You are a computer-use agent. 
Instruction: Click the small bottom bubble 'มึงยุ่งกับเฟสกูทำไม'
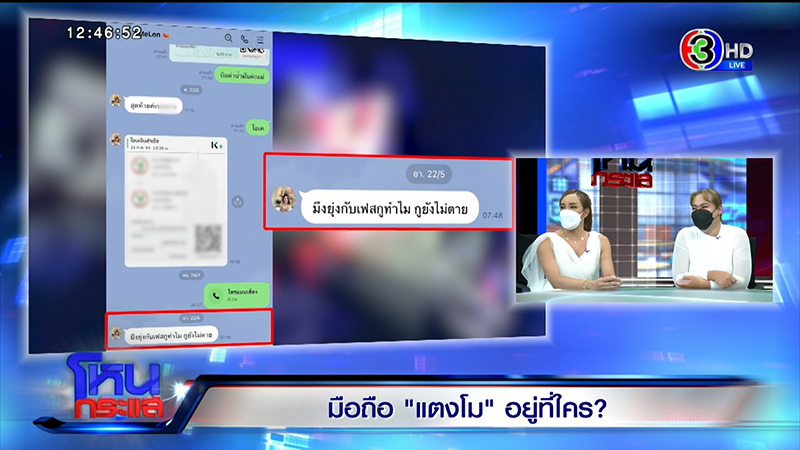(171, 335)
